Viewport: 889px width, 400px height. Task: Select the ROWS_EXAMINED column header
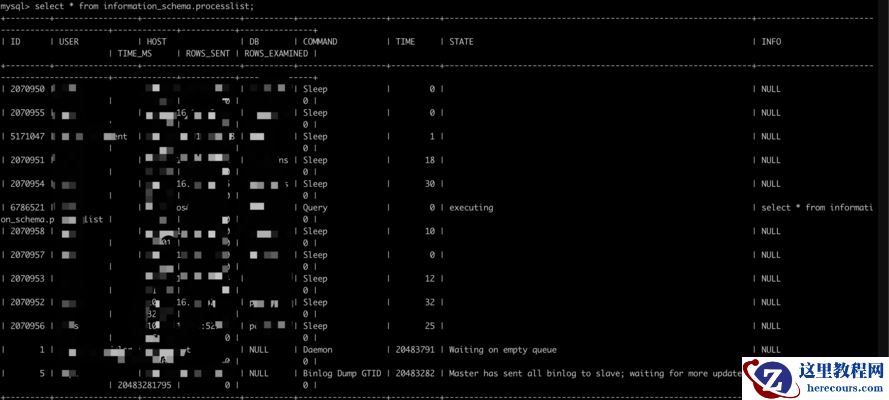coord(276,53)
